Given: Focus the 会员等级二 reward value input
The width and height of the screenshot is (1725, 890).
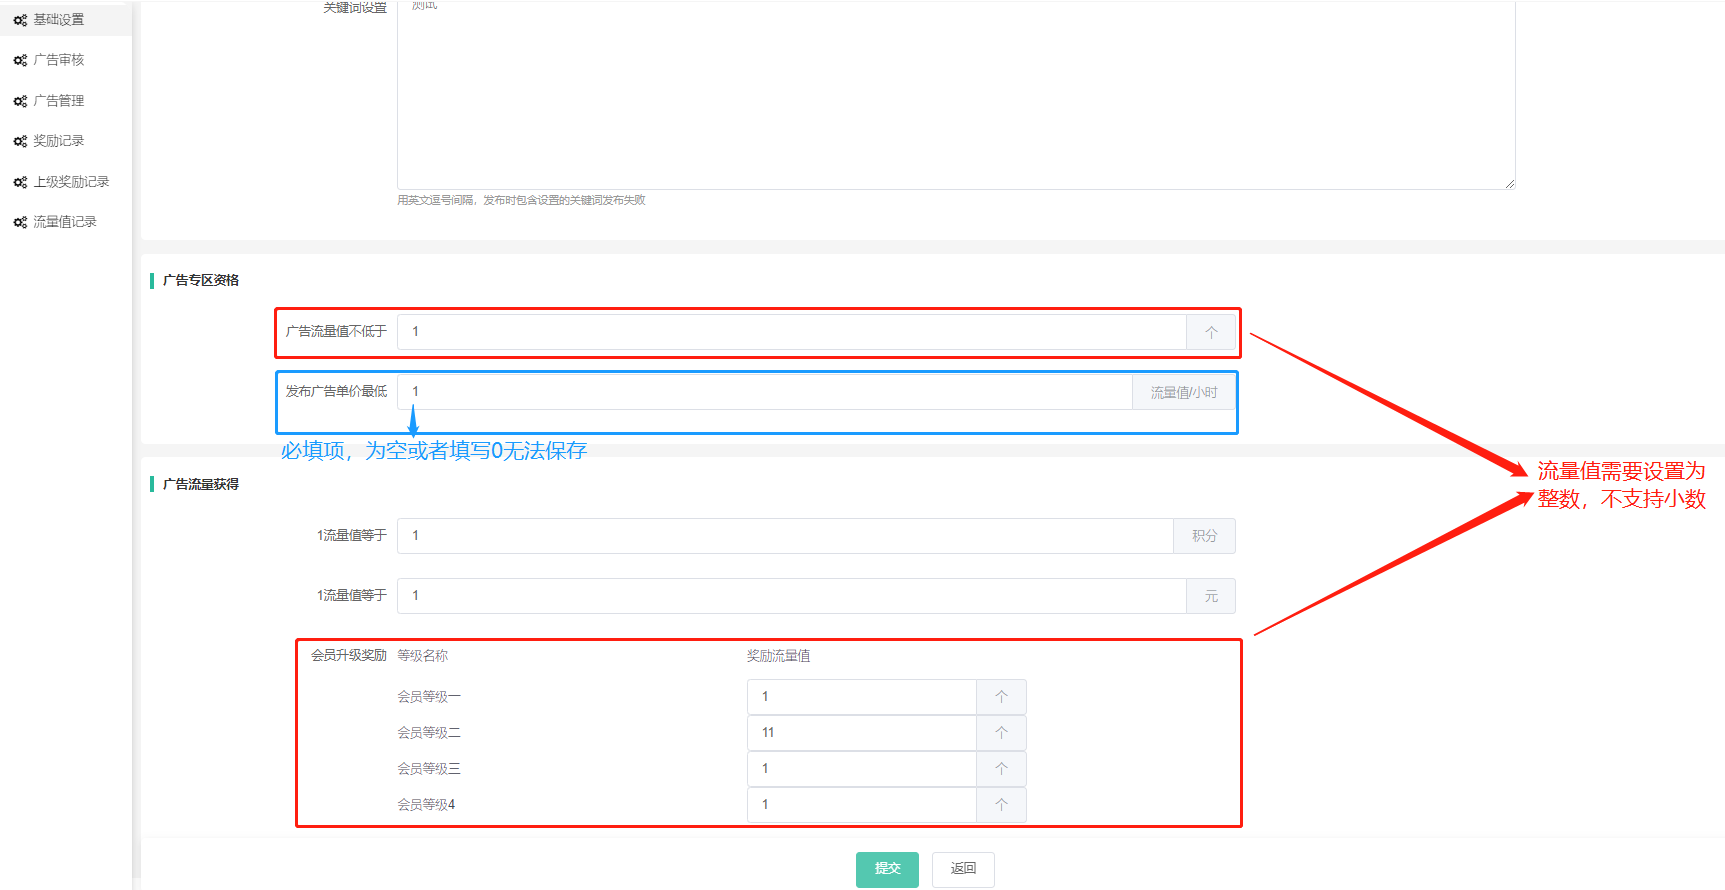Looking at the screenshot, I should coord(862,733).
